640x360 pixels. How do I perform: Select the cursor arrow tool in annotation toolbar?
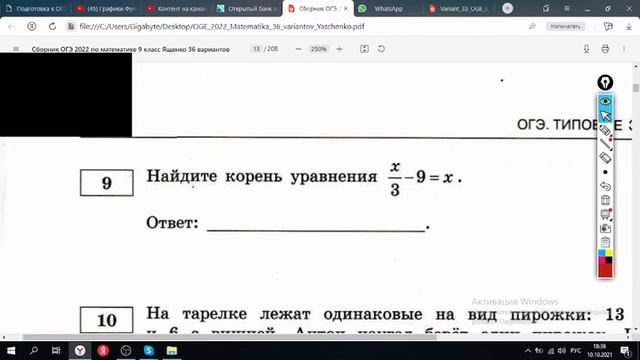pos(605,116)
